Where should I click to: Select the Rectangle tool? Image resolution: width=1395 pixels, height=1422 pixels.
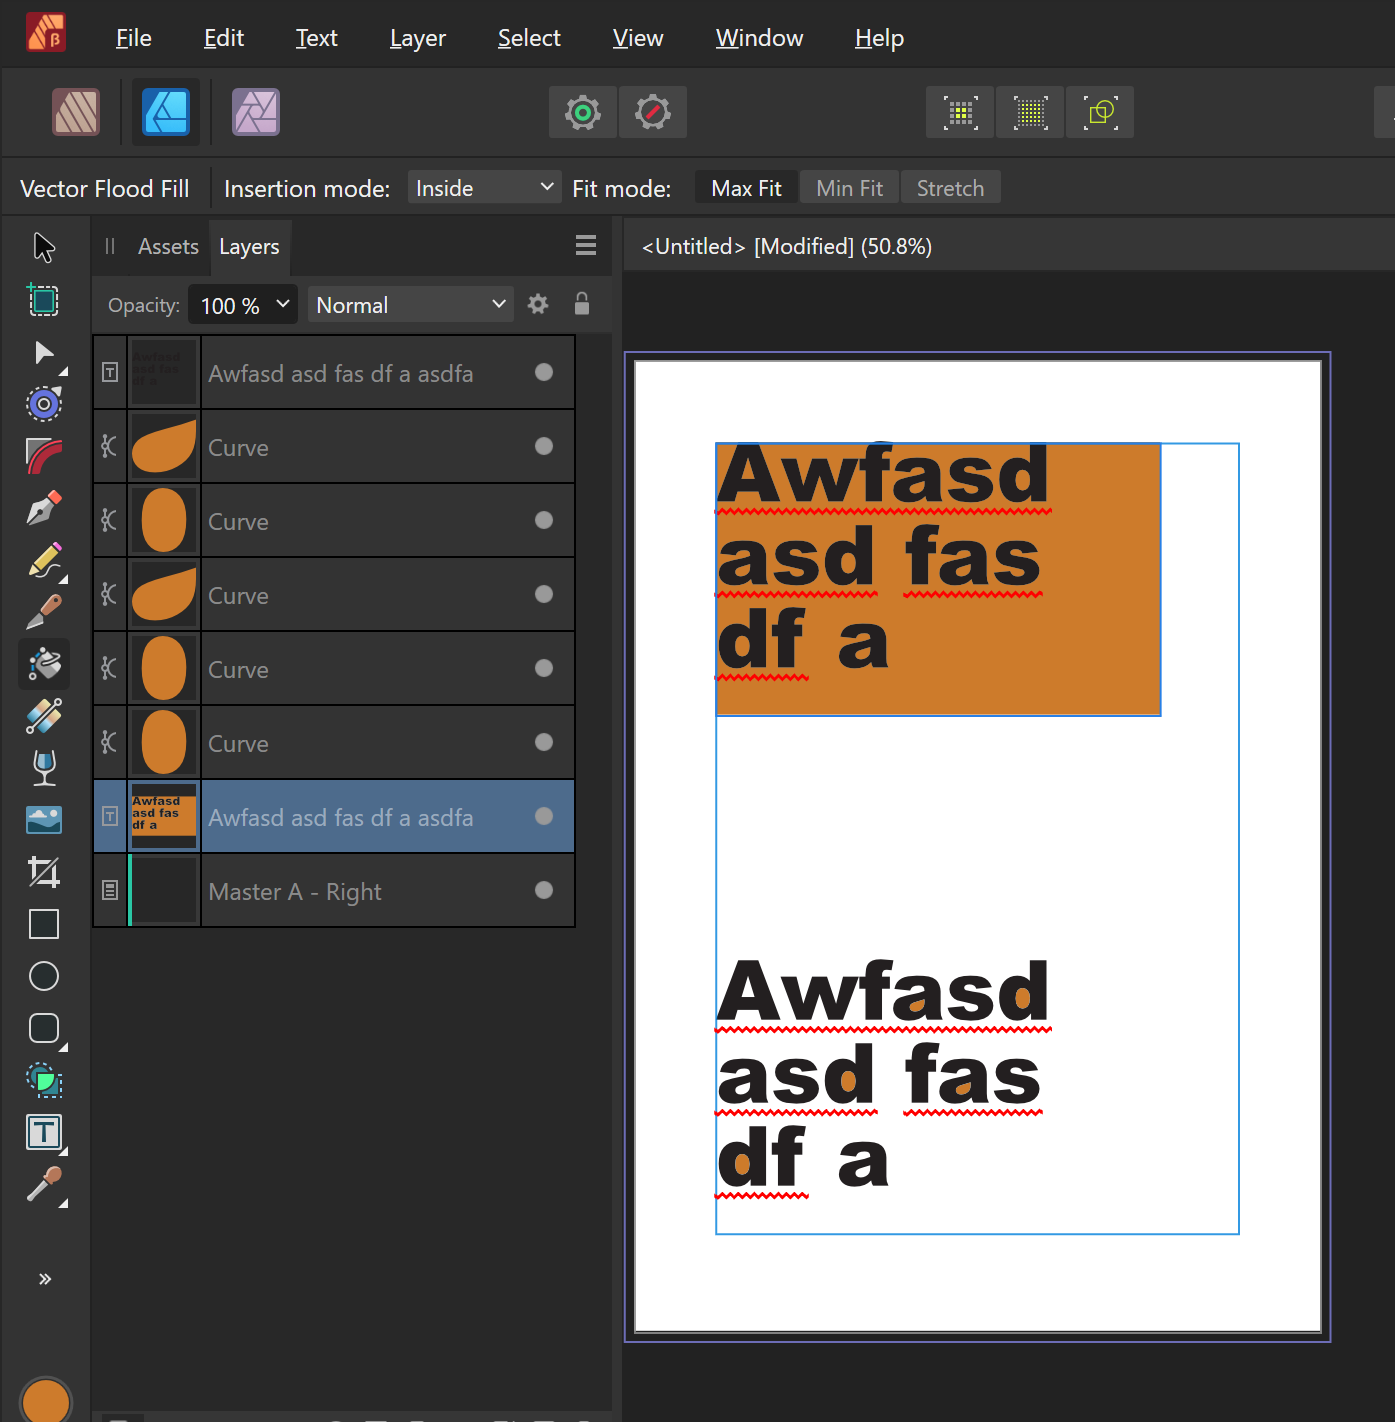pyautogui.click(x=44, y=924)
